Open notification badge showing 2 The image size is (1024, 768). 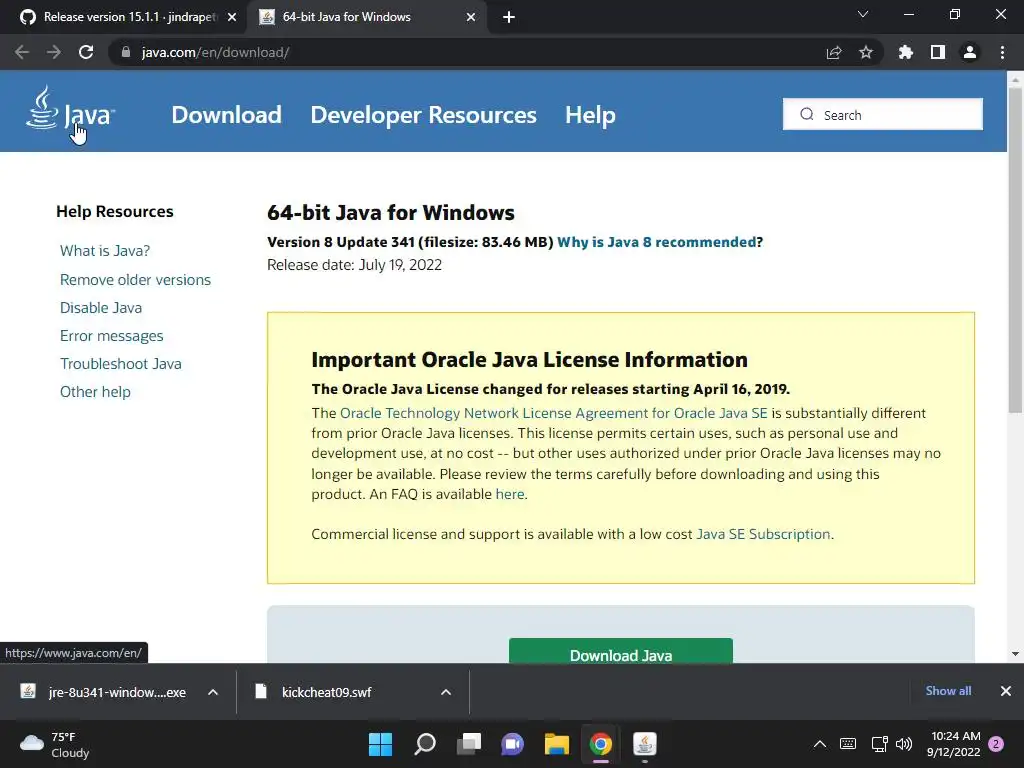pyautogui.click(x=996, y=744)
